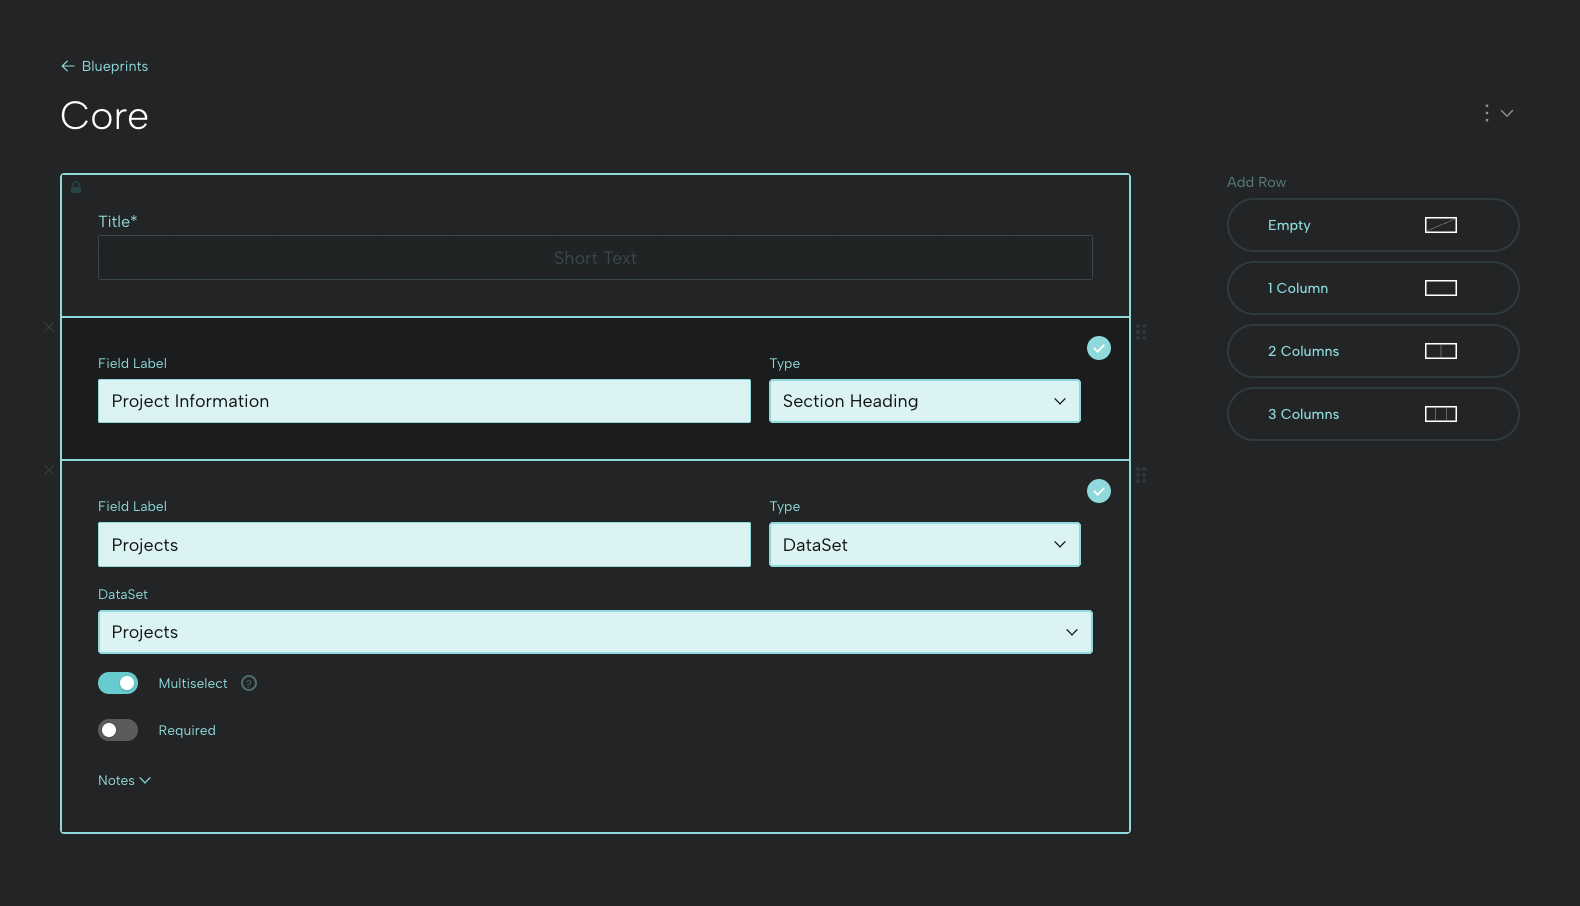Edit the Project Information field label
Image resolution: width=1580 pixels, height=906 pixels.
[x=424, y=401]
